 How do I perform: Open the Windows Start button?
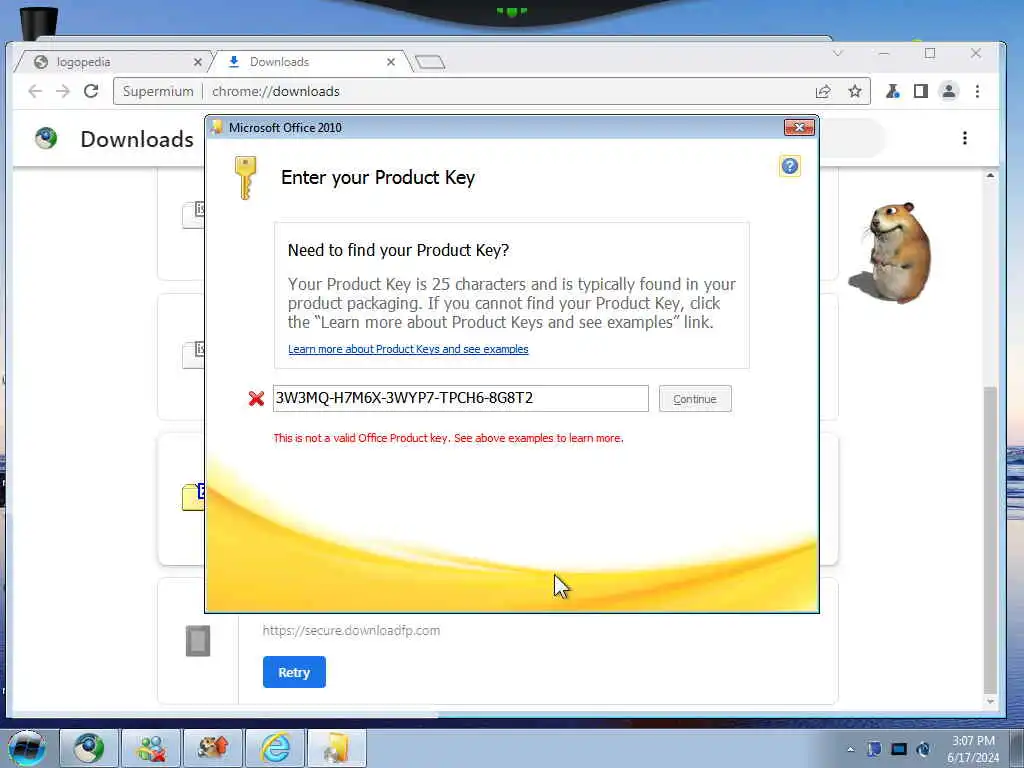tap(27, 748)
